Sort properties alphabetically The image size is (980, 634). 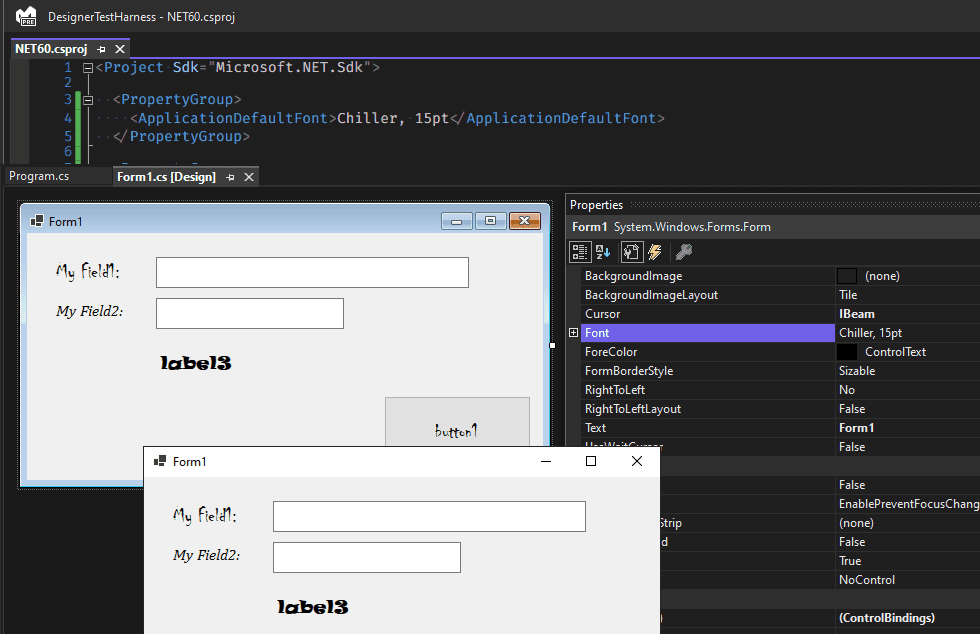click(x=603, y=252)
